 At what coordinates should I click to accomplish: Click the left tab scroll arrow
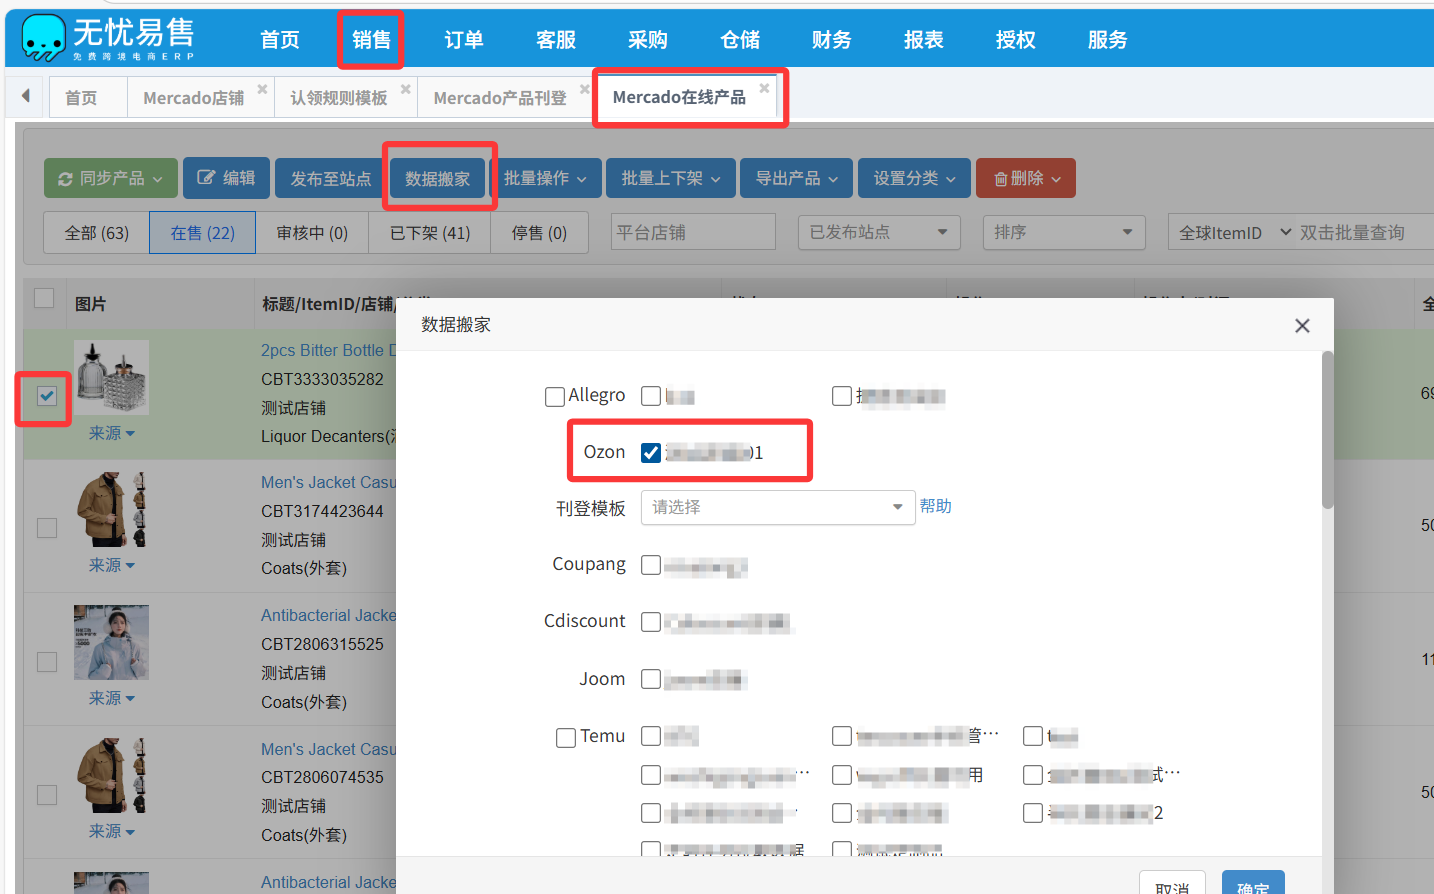pos(26,96)
